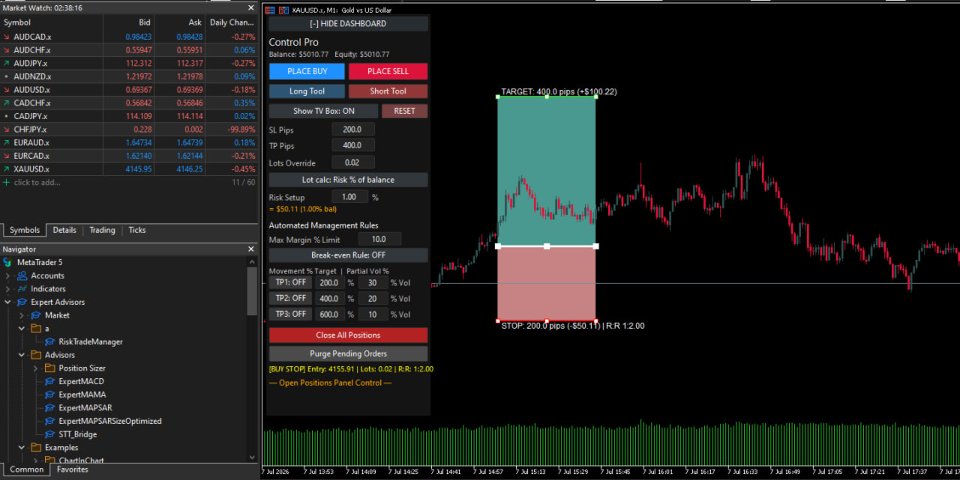Toggle the TP2: OFF switch
Screen dimensions: 960x480
pos(290,298)
